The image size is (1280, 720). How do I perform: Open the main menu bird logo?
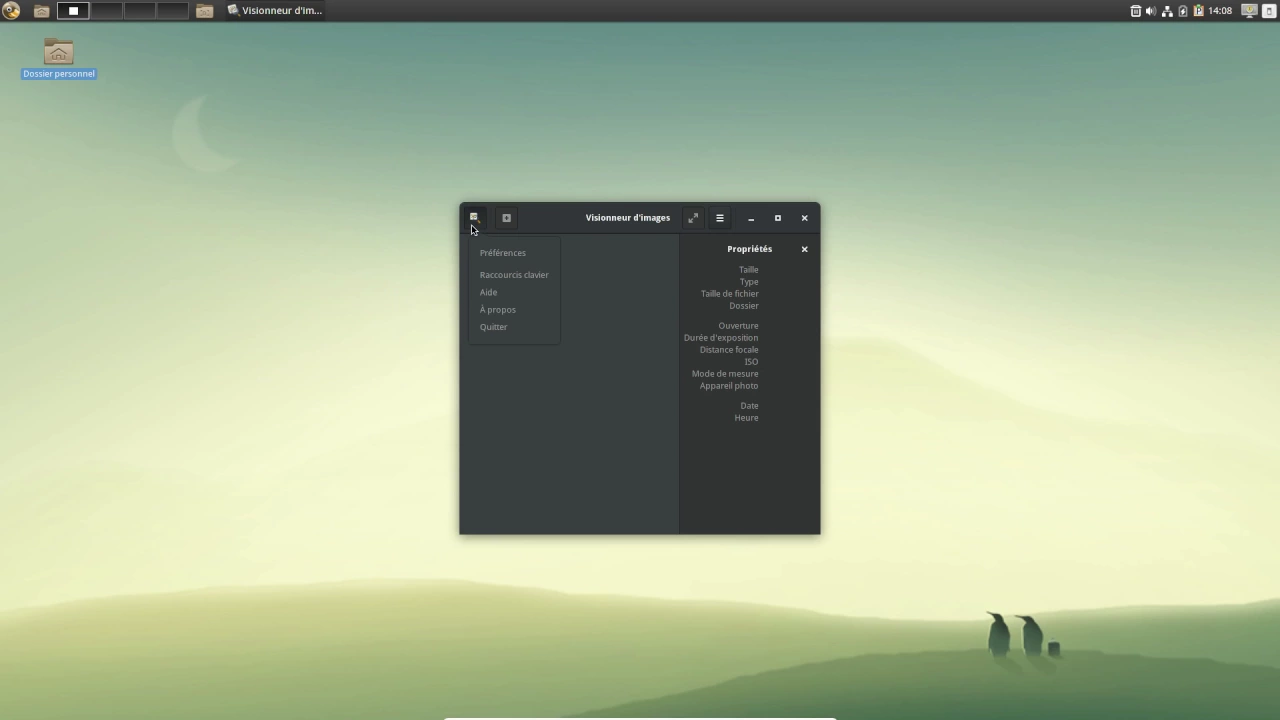[11, 11]
